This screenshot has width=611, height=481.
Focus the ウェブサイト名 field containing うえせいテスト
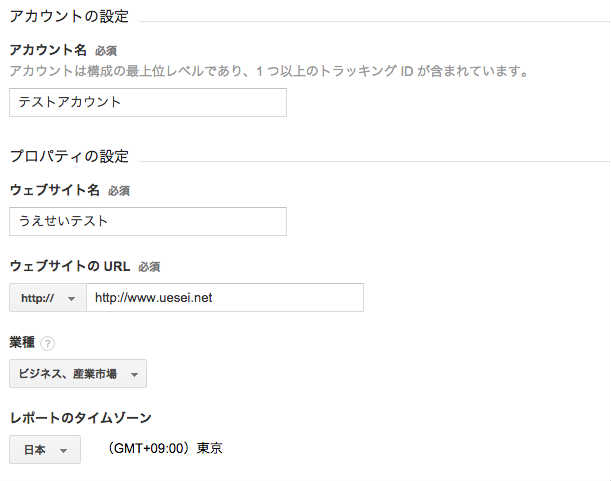pyautogui.click(x=148, y=221)
